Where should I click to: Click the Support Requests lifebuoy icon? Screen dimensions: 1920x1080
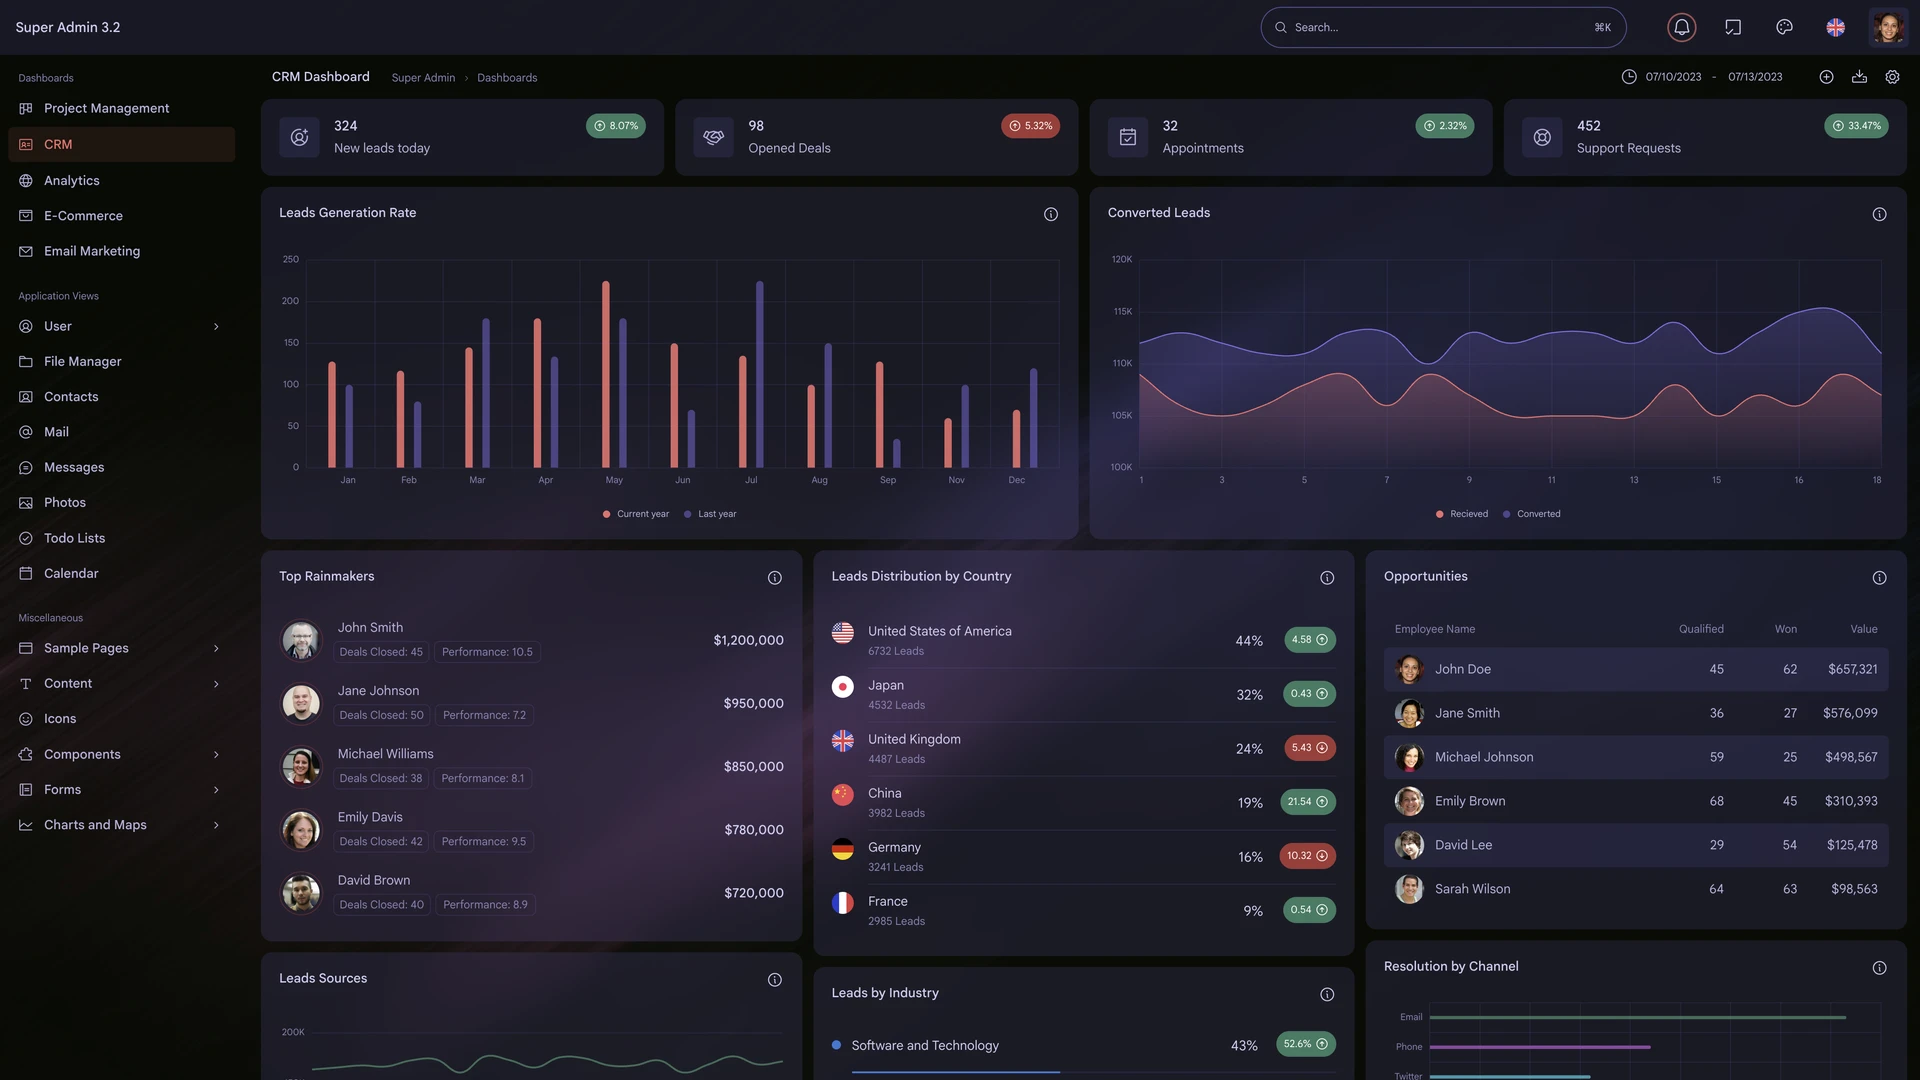[x=1542, y=137]
